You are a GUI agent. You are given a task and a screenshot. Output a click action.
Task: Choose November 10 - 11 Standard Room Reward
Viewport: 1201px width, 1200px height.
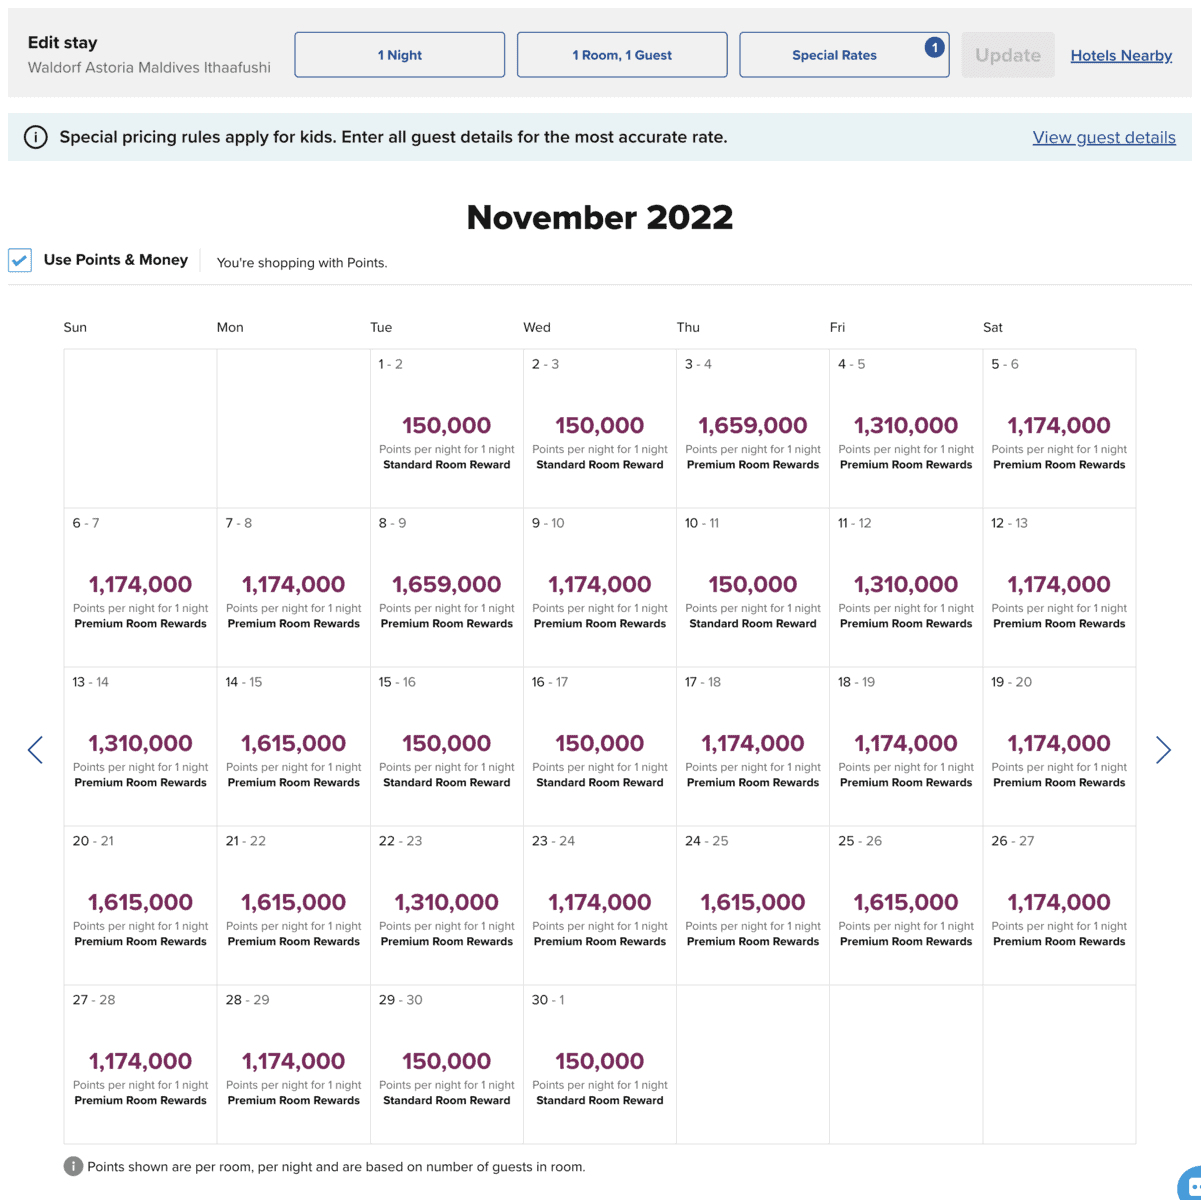tap(753, 587)
